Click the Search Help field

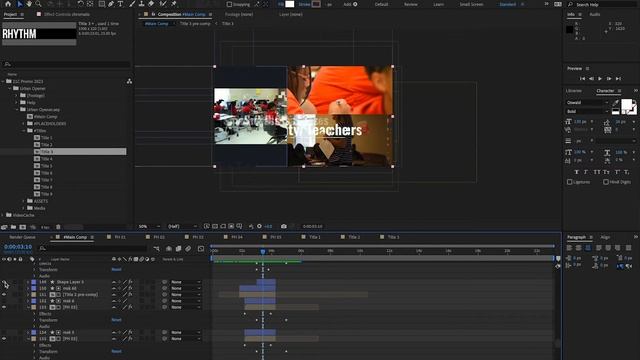click(x=603, y=4)
